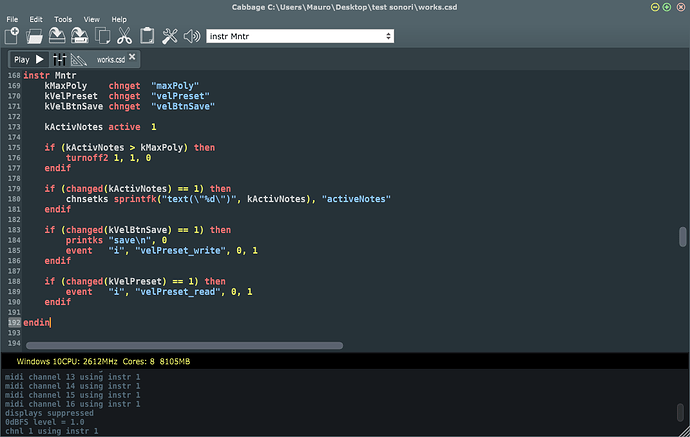Viewport: 690px width, 437px height.
Task: Open GUI edit mode ruler icon
Action: (79, 59)
